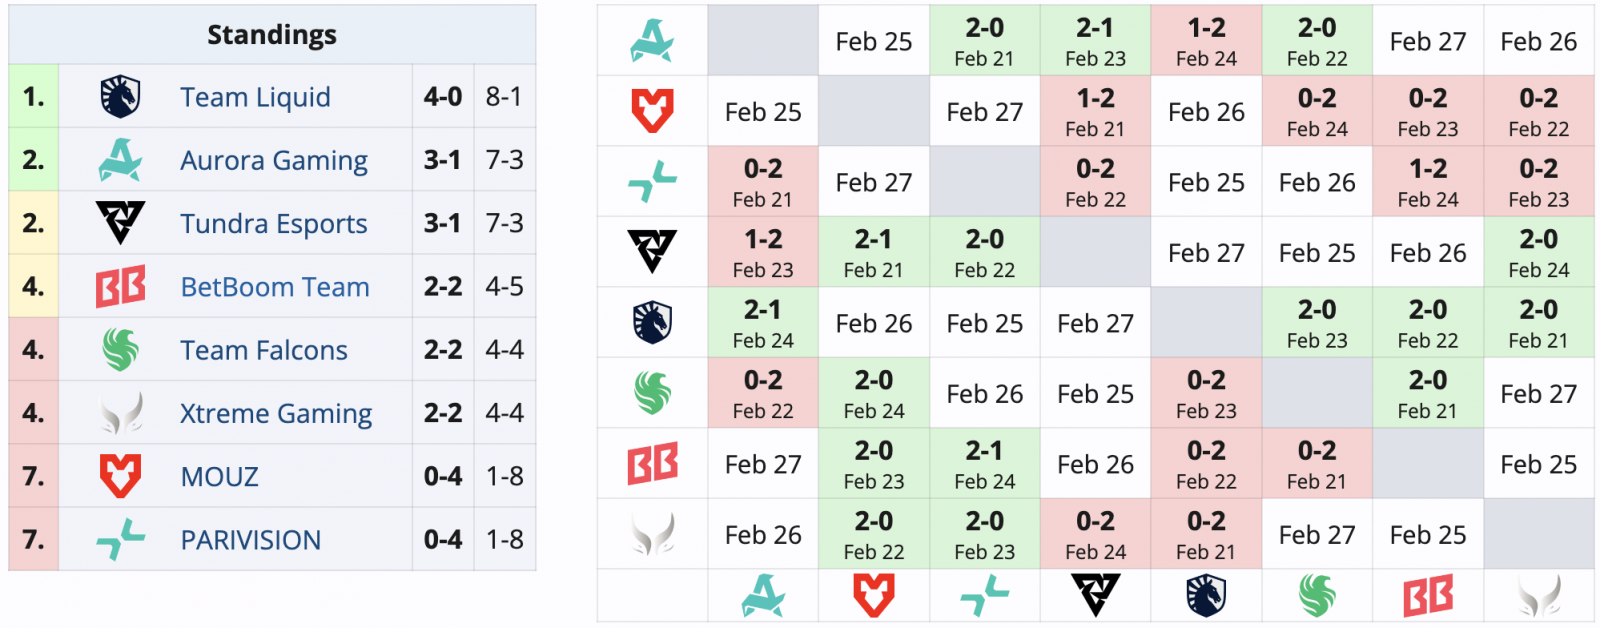Select Team Liquid logo in crosstable's bottom row
Screen dimensions: 1600x628
coord(1206,596)
